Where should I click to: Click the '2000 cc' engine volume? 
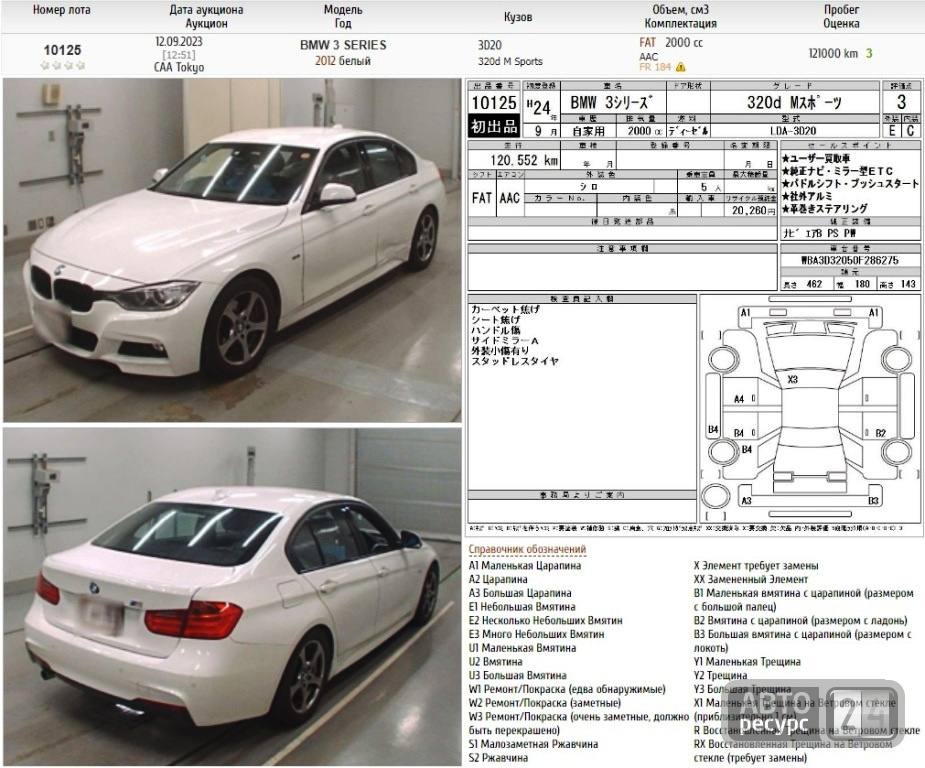tap(684, 42)
